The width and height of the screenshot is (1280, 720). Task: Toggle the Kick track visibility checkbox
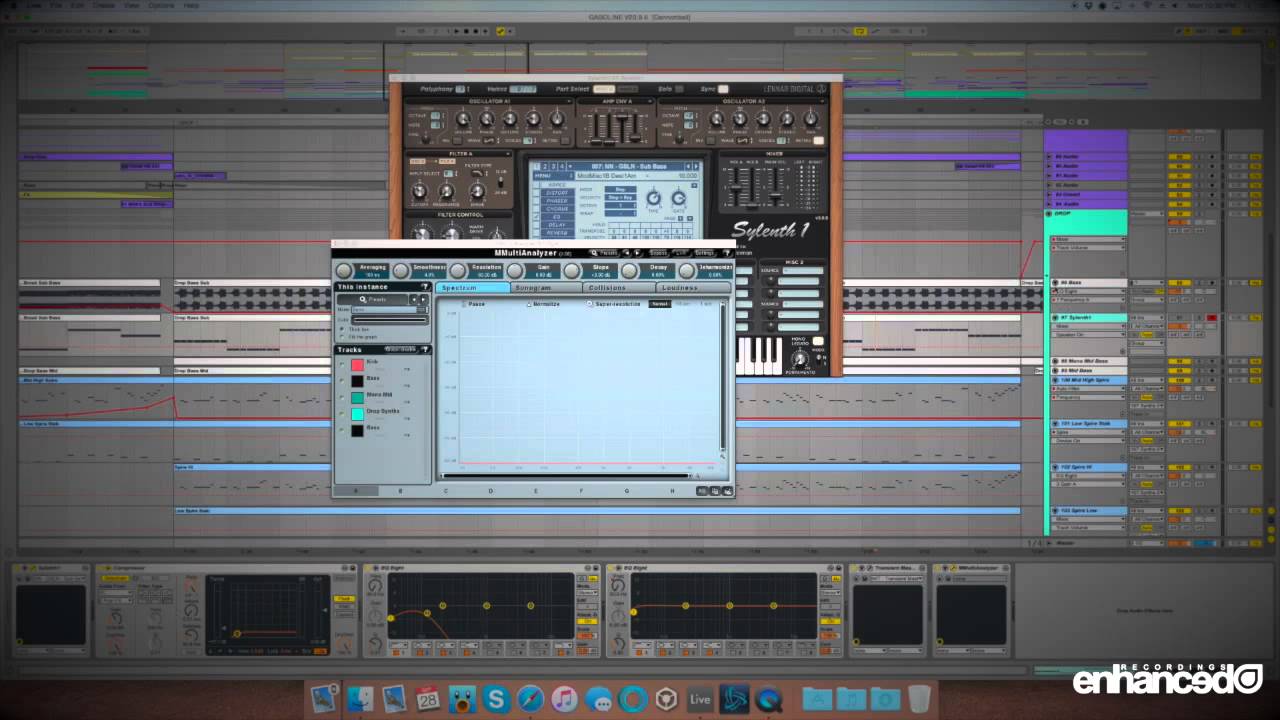coord(342,365)
